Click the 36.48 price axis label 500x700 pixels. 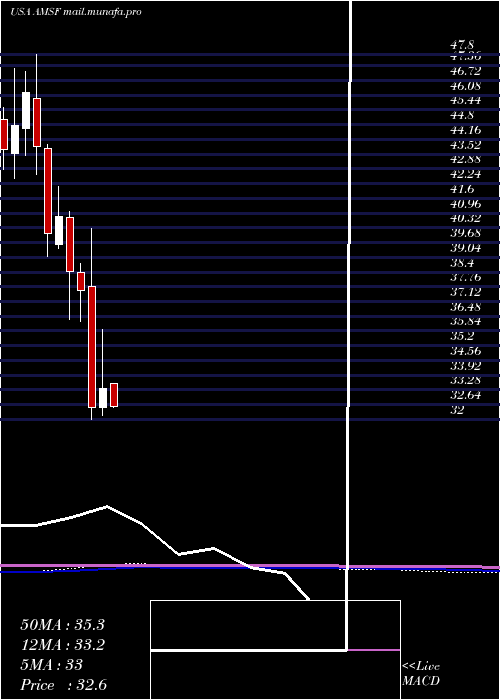(466, 307)
